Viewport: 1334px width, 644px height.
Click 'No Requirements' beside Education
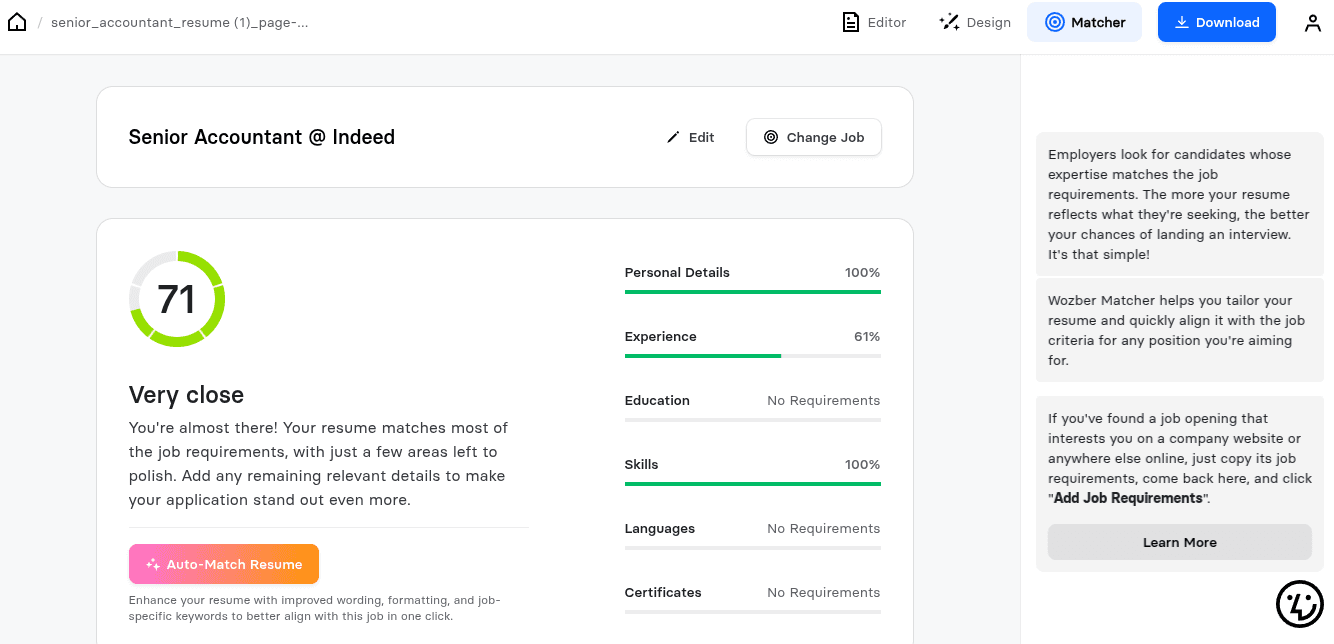(824, 400)
